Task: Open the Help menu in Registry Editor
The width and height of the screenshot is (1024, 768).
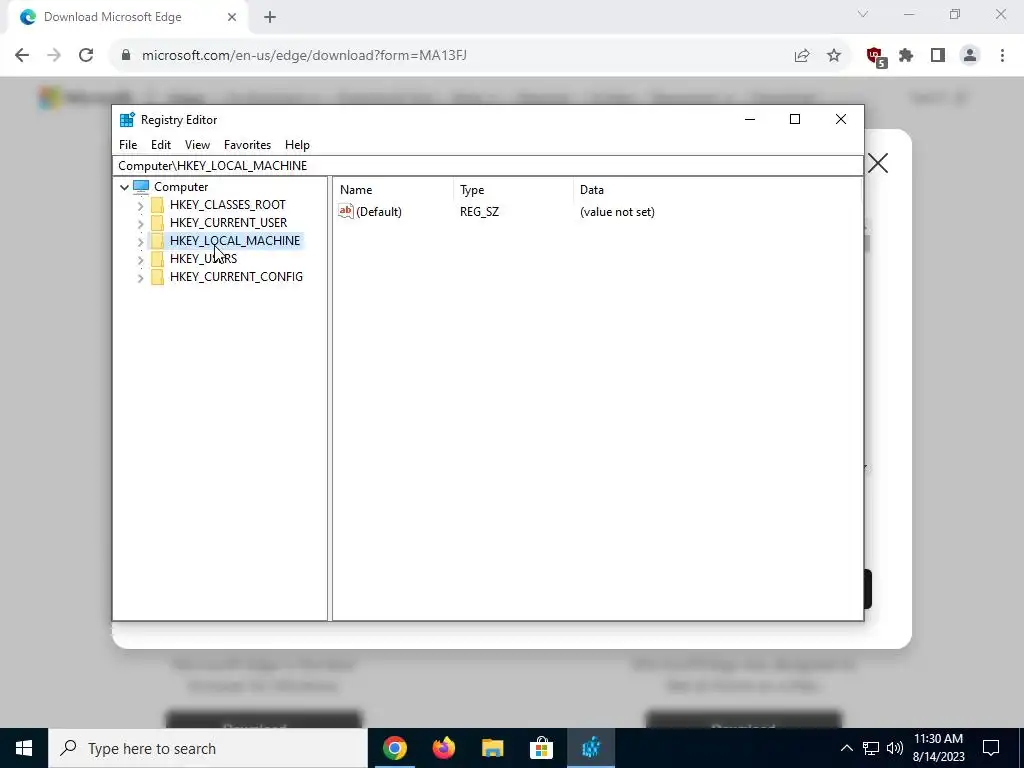Action: point(297,145)
